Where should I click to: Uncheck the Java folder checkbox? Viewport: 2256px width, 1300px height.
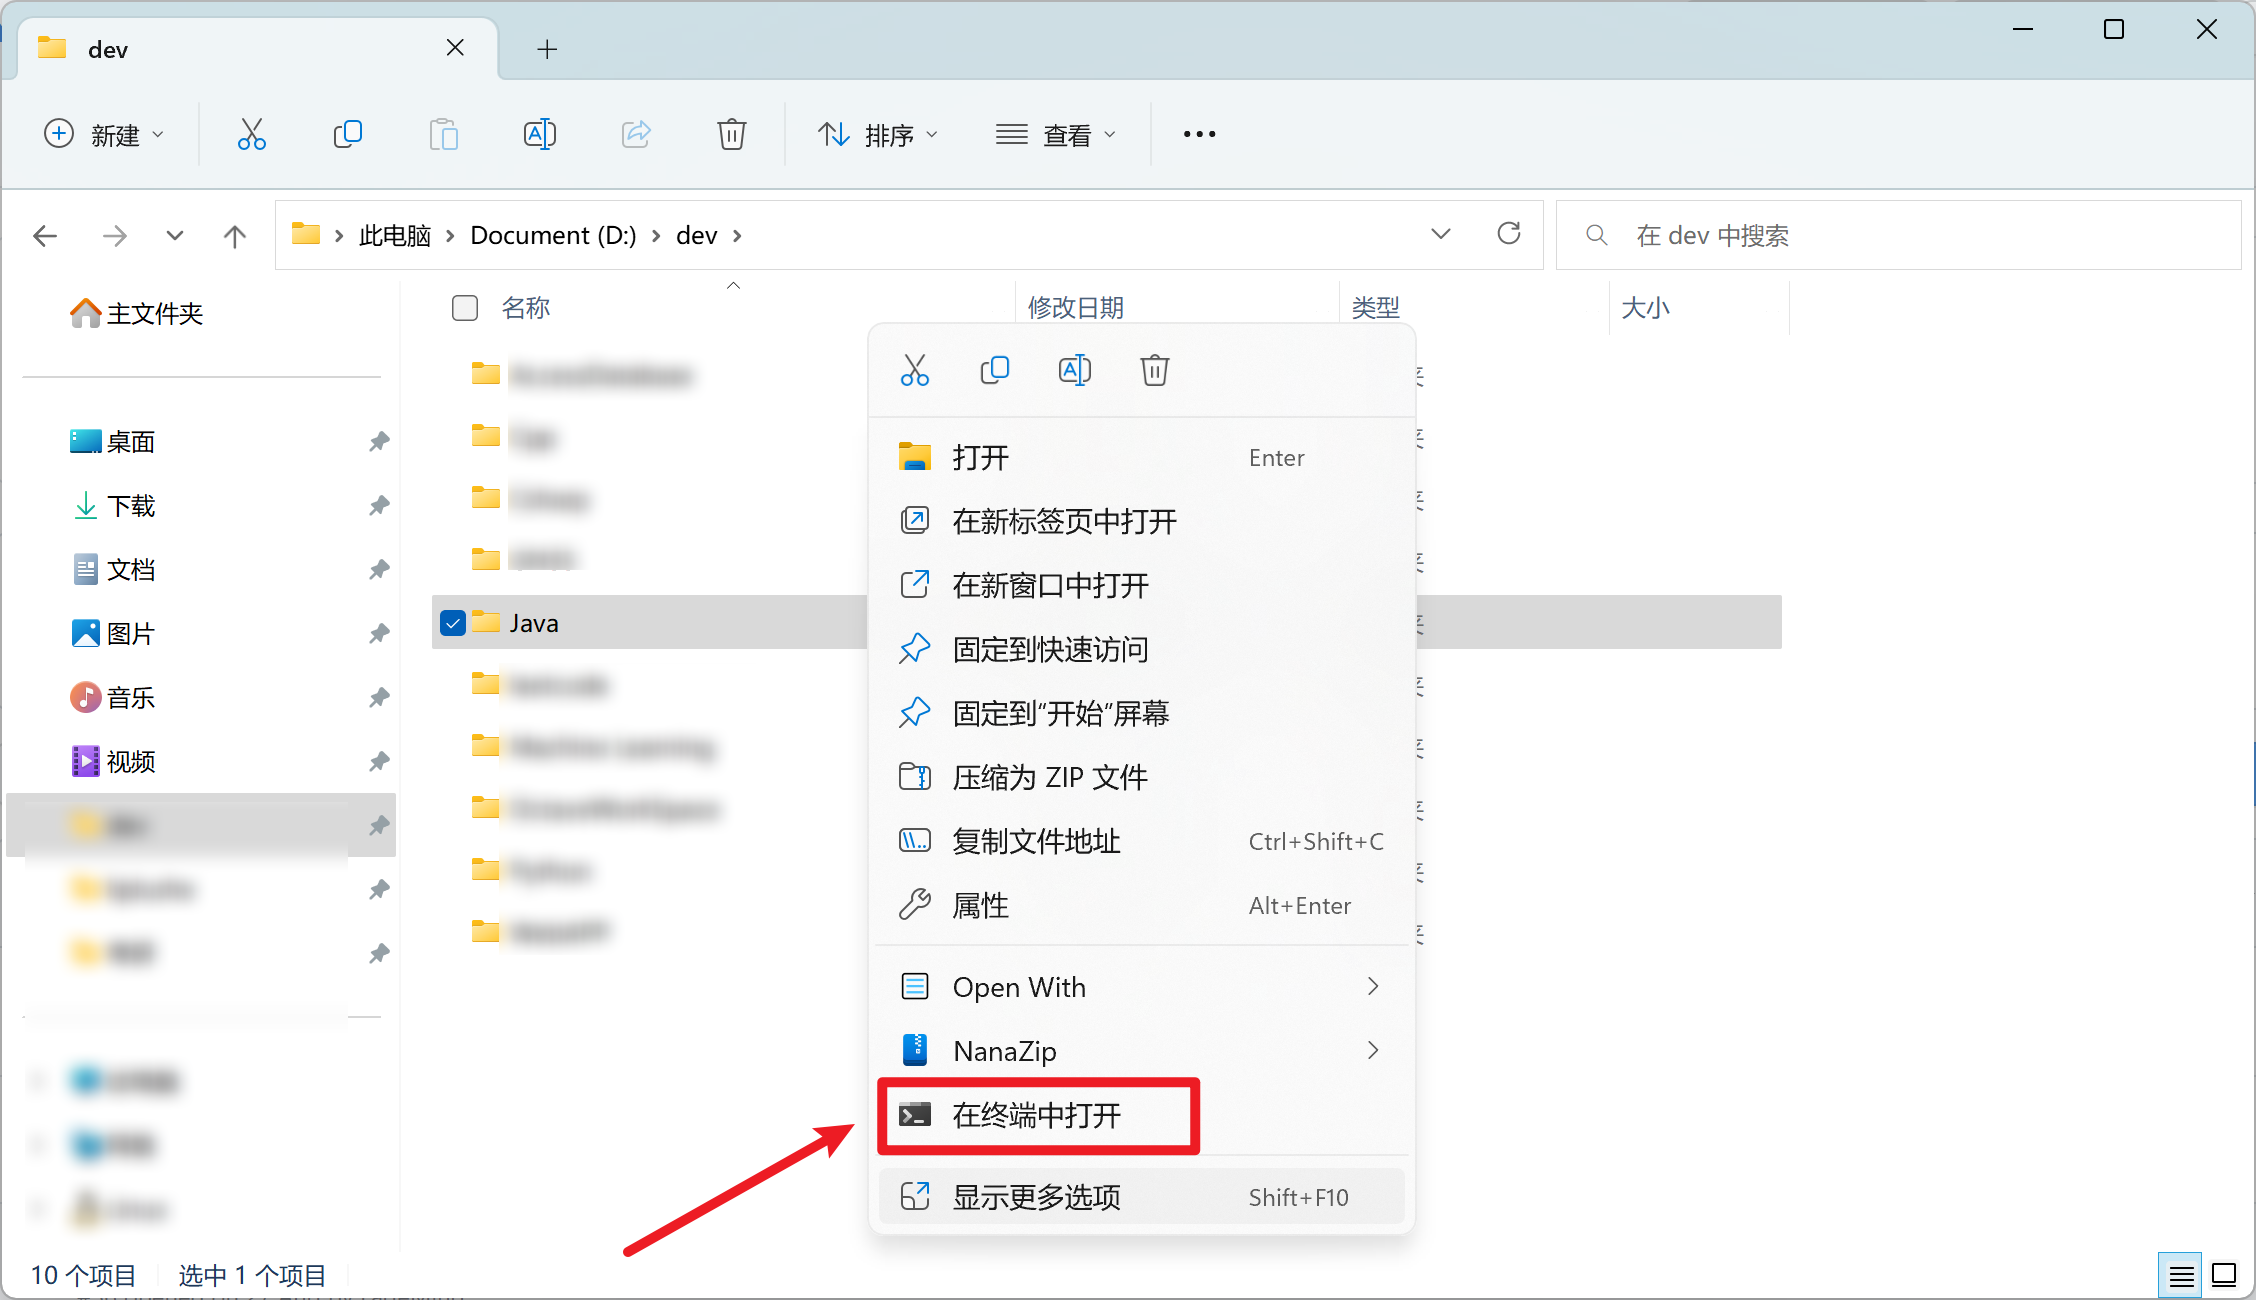coord(453,623)
